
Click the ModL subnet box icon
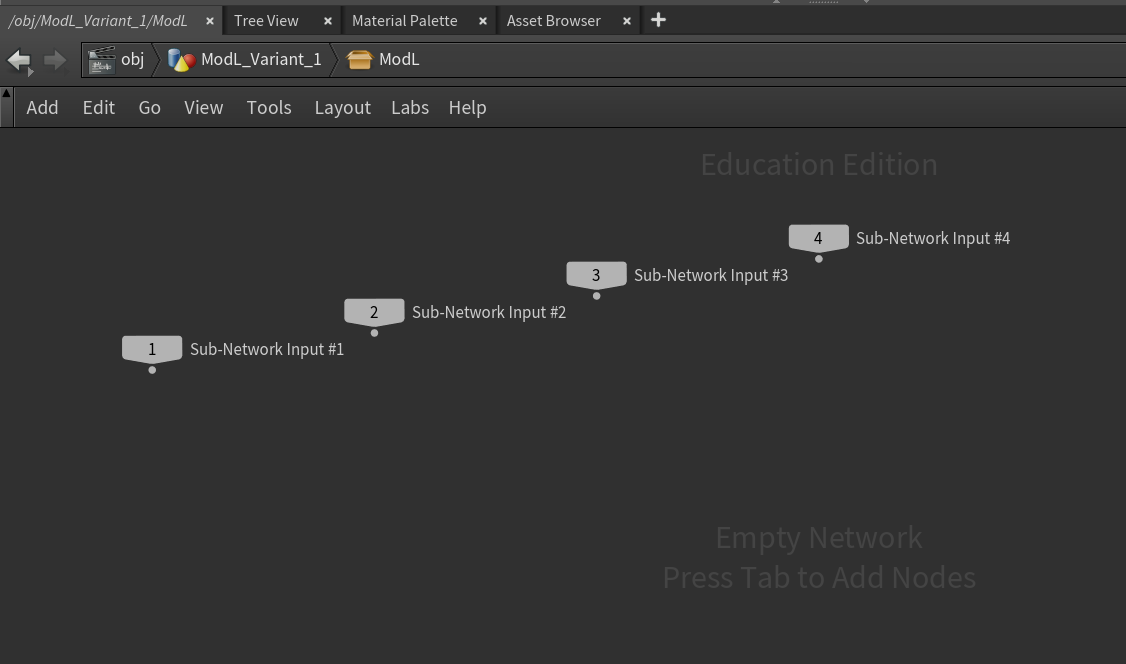tap(359, 60)
